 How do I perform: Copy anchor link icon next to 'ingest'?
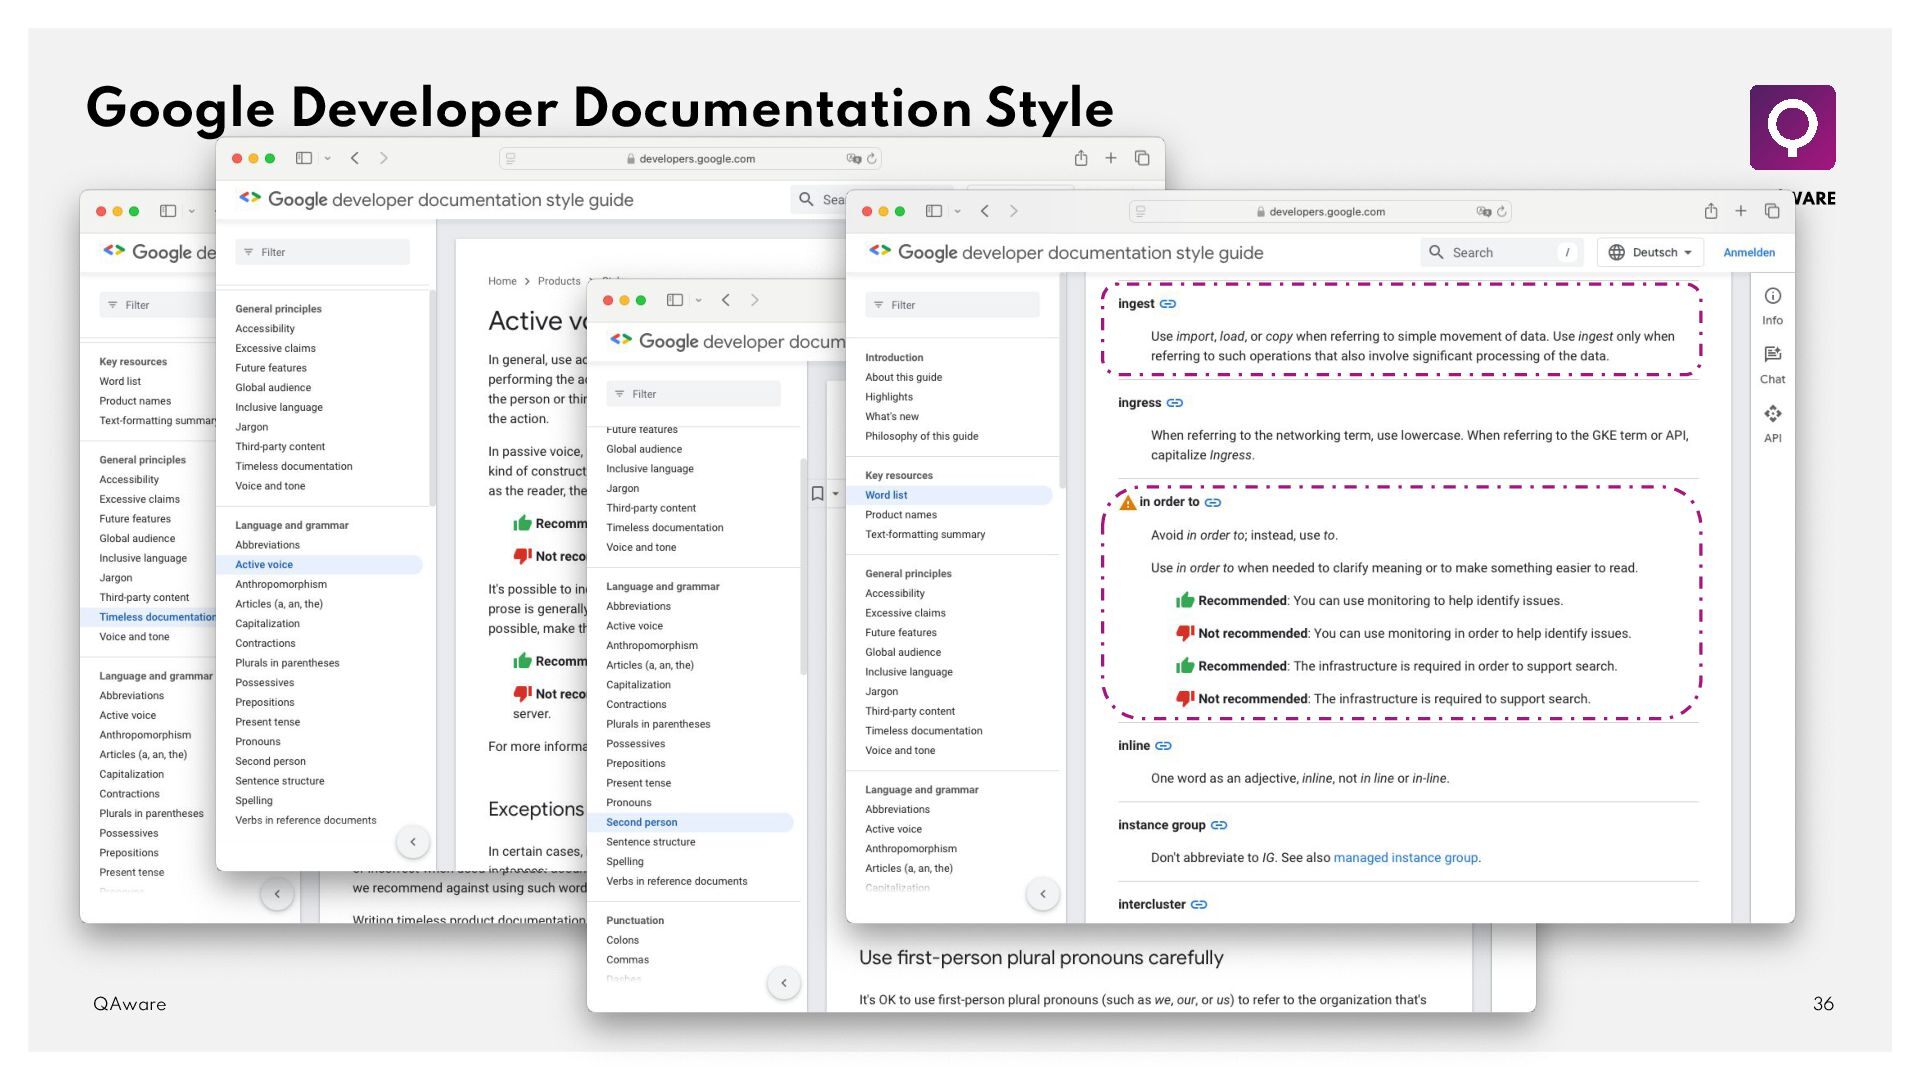pos(1167,304)
